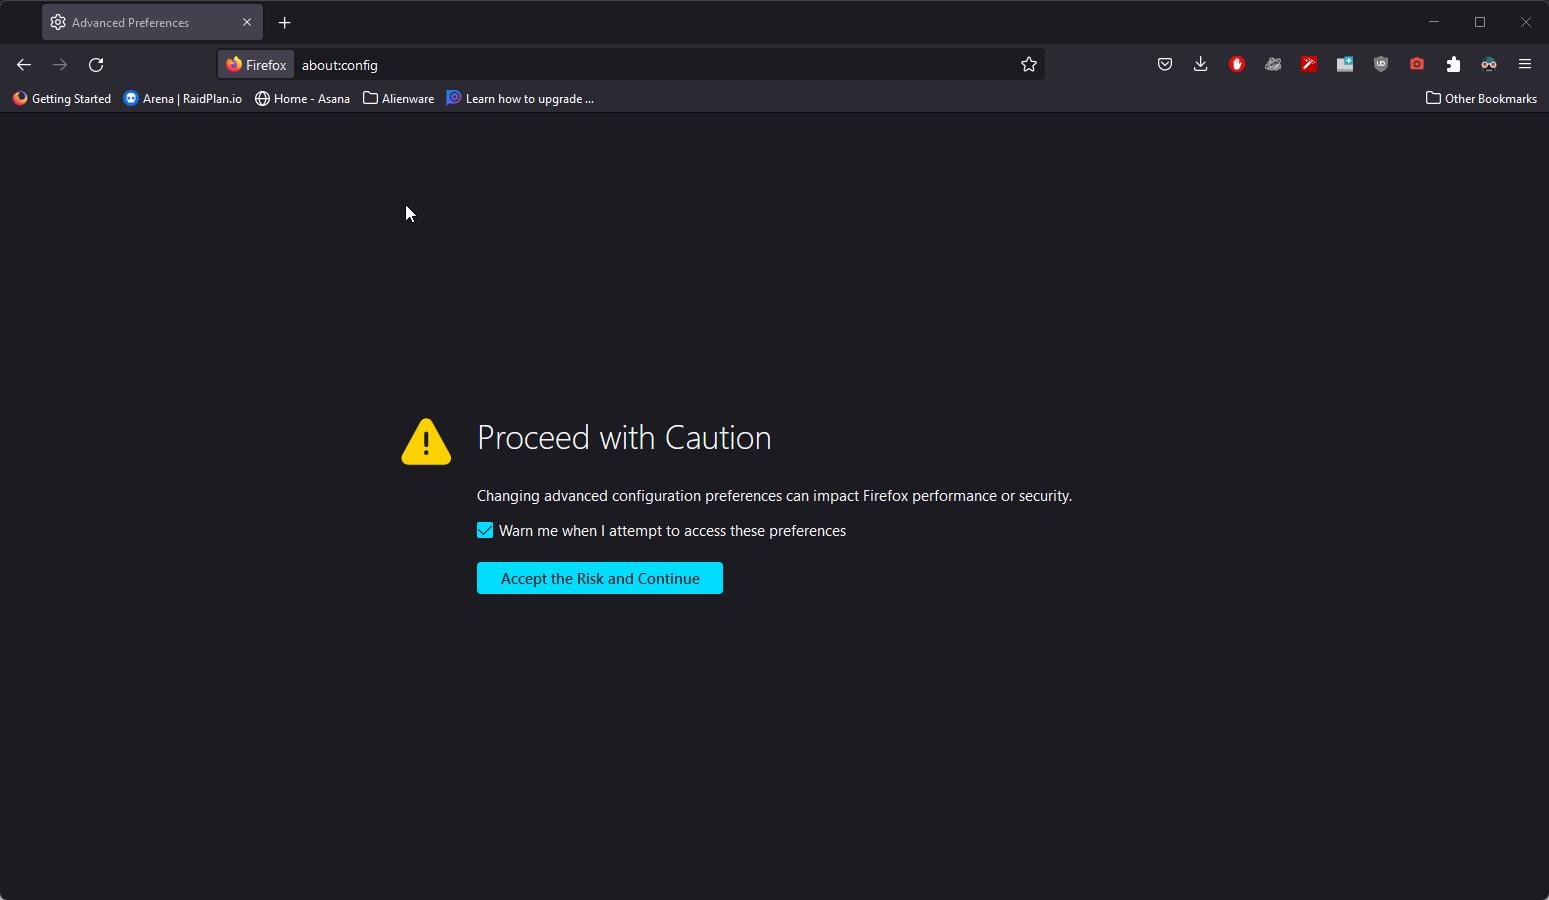The width and height of the screenshot is (1549, 900).
Task: Open the Learn how to upgrade bookmark
Action: 520,99
